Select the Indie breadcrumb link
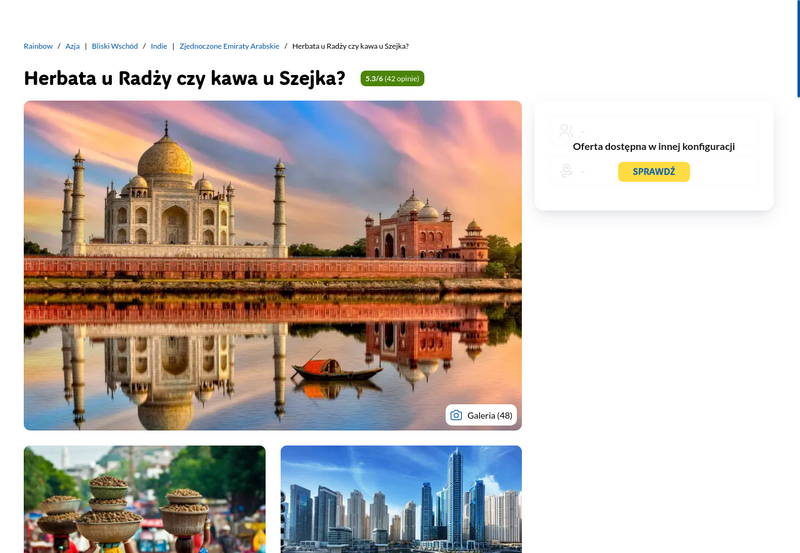 (159, 46)
